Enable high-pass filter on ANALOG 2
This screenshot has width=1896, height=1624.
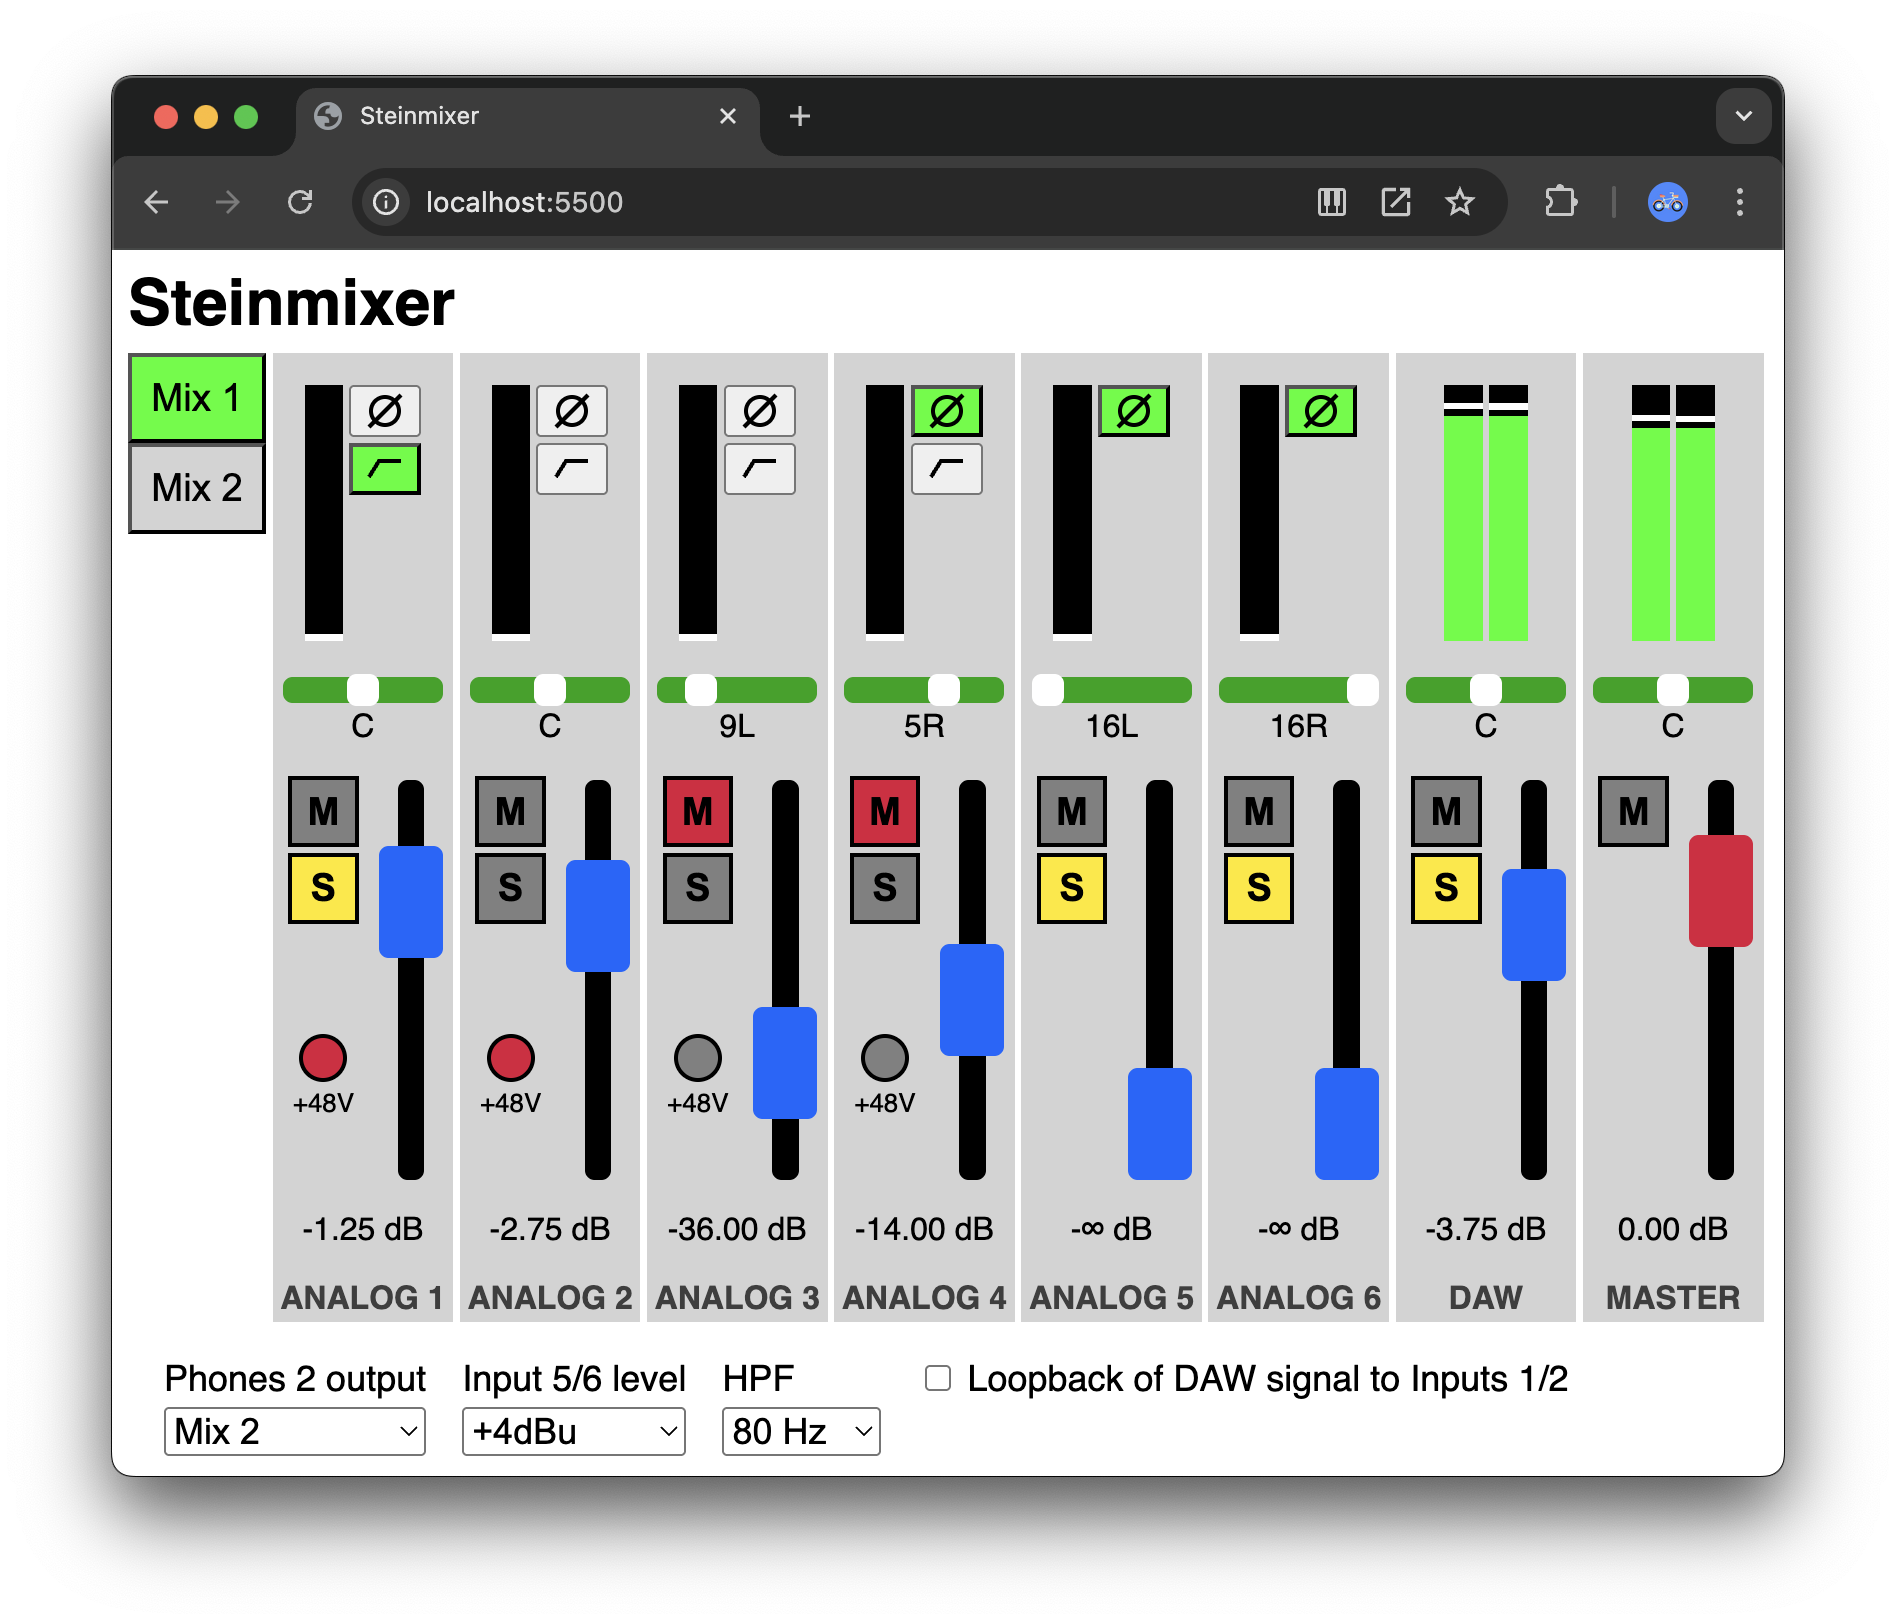click(x=572, y=469)
